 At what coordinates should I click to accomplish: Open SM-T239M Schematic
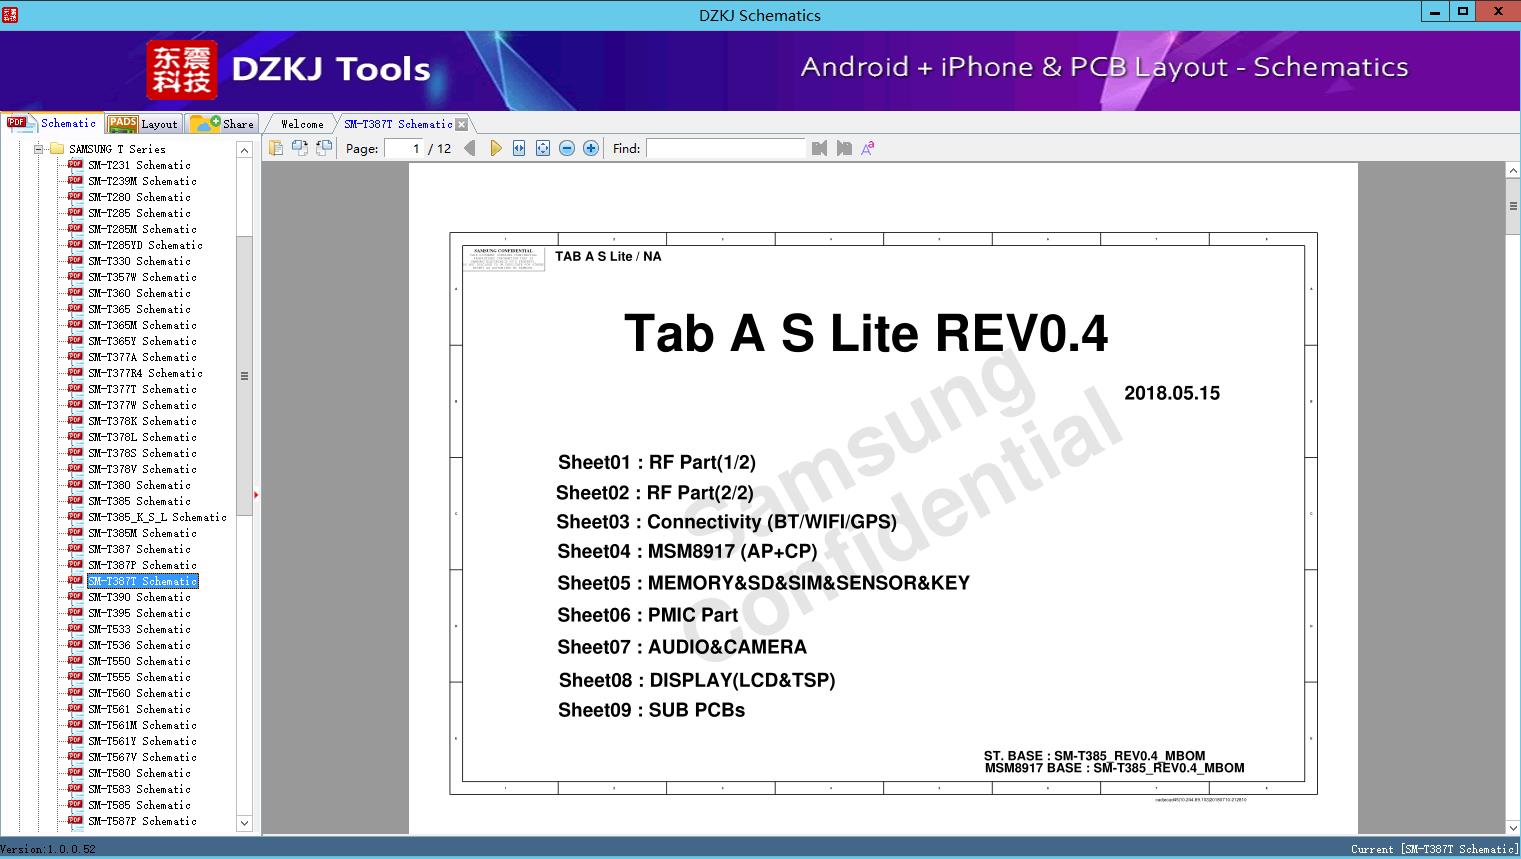click(x=142, y=181)
